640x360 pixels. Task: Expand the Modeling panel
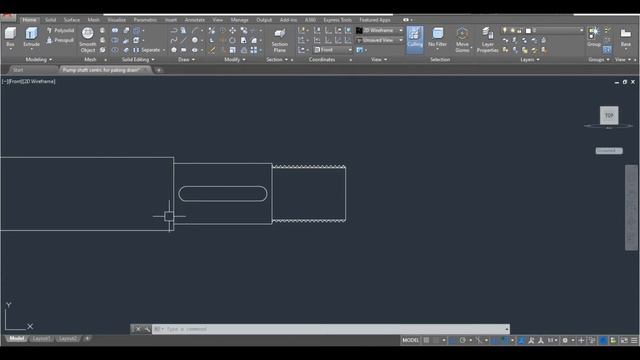click(x=38, y=60)
